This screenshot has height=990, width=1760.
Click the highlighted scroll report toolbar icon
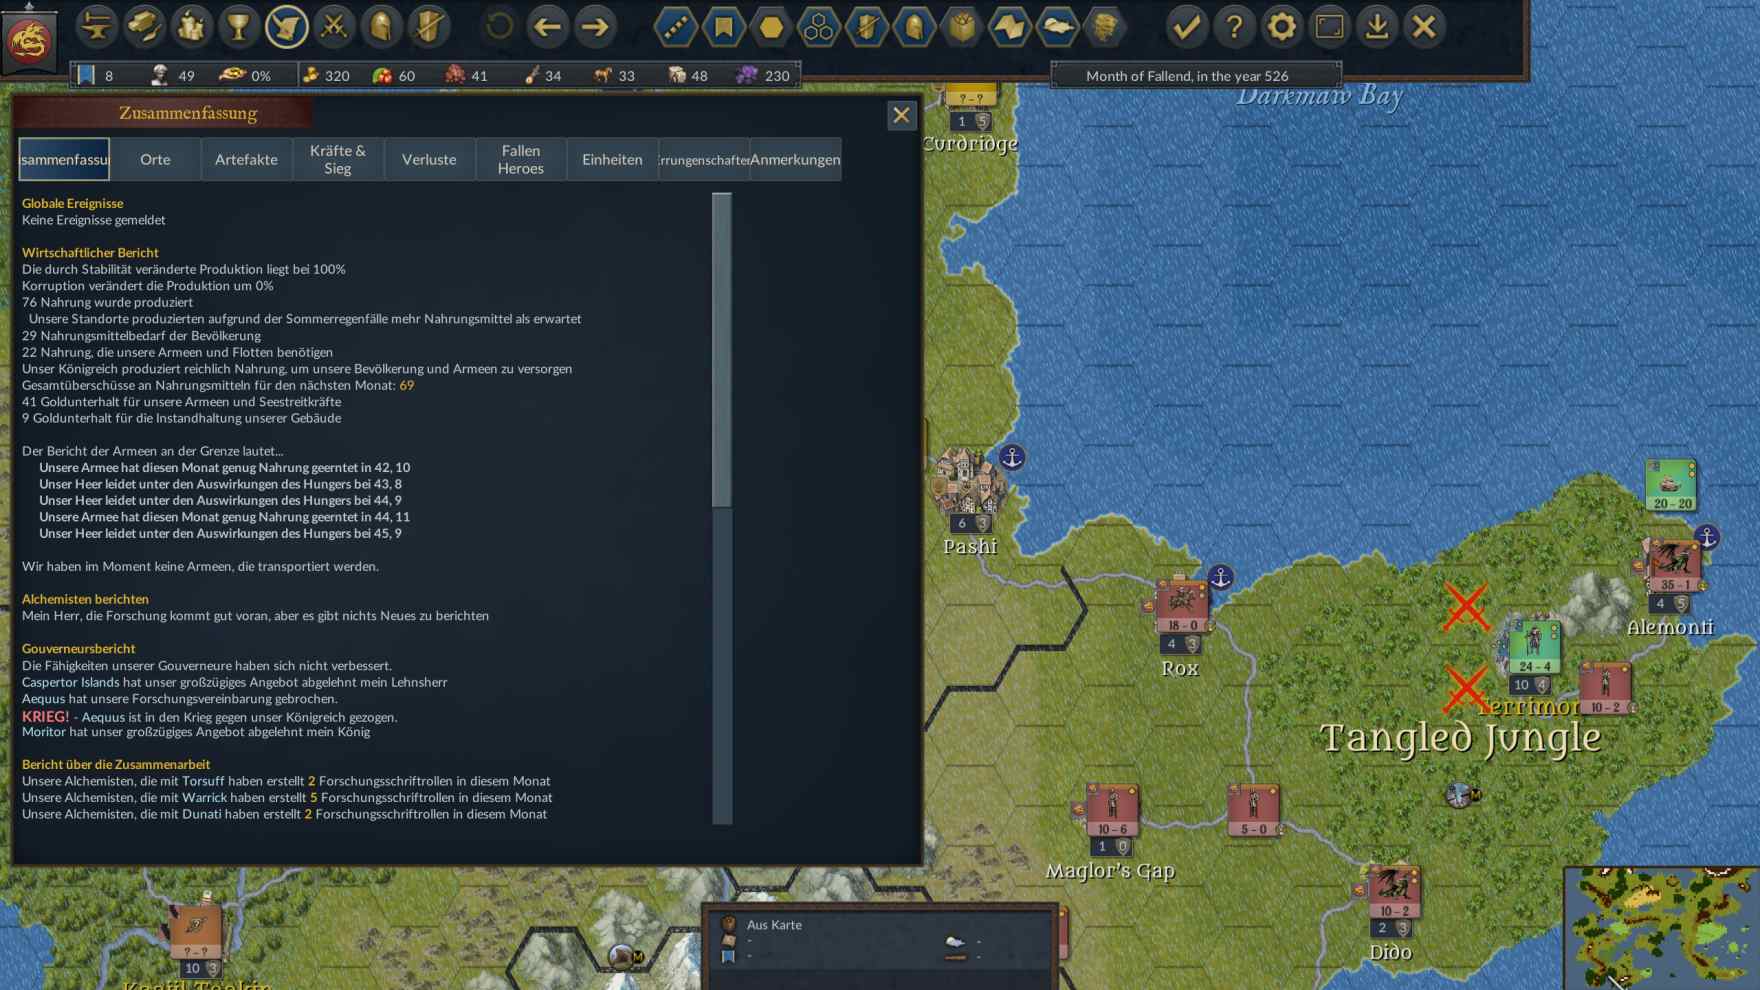click(x=286, y=27)
